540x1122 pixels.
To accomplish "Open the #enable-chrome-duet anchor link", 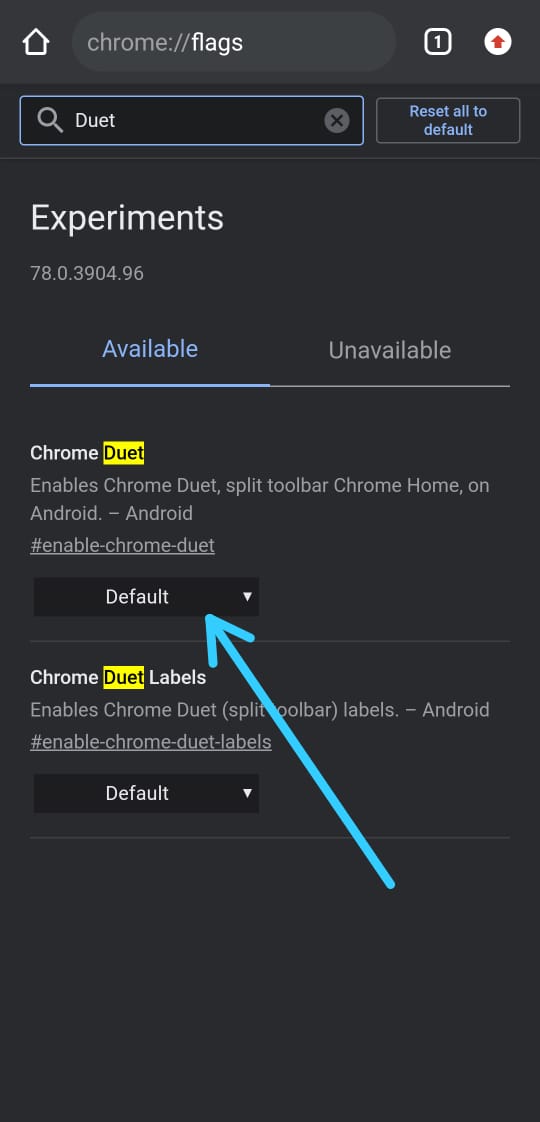I will click(x=122, y=545).
